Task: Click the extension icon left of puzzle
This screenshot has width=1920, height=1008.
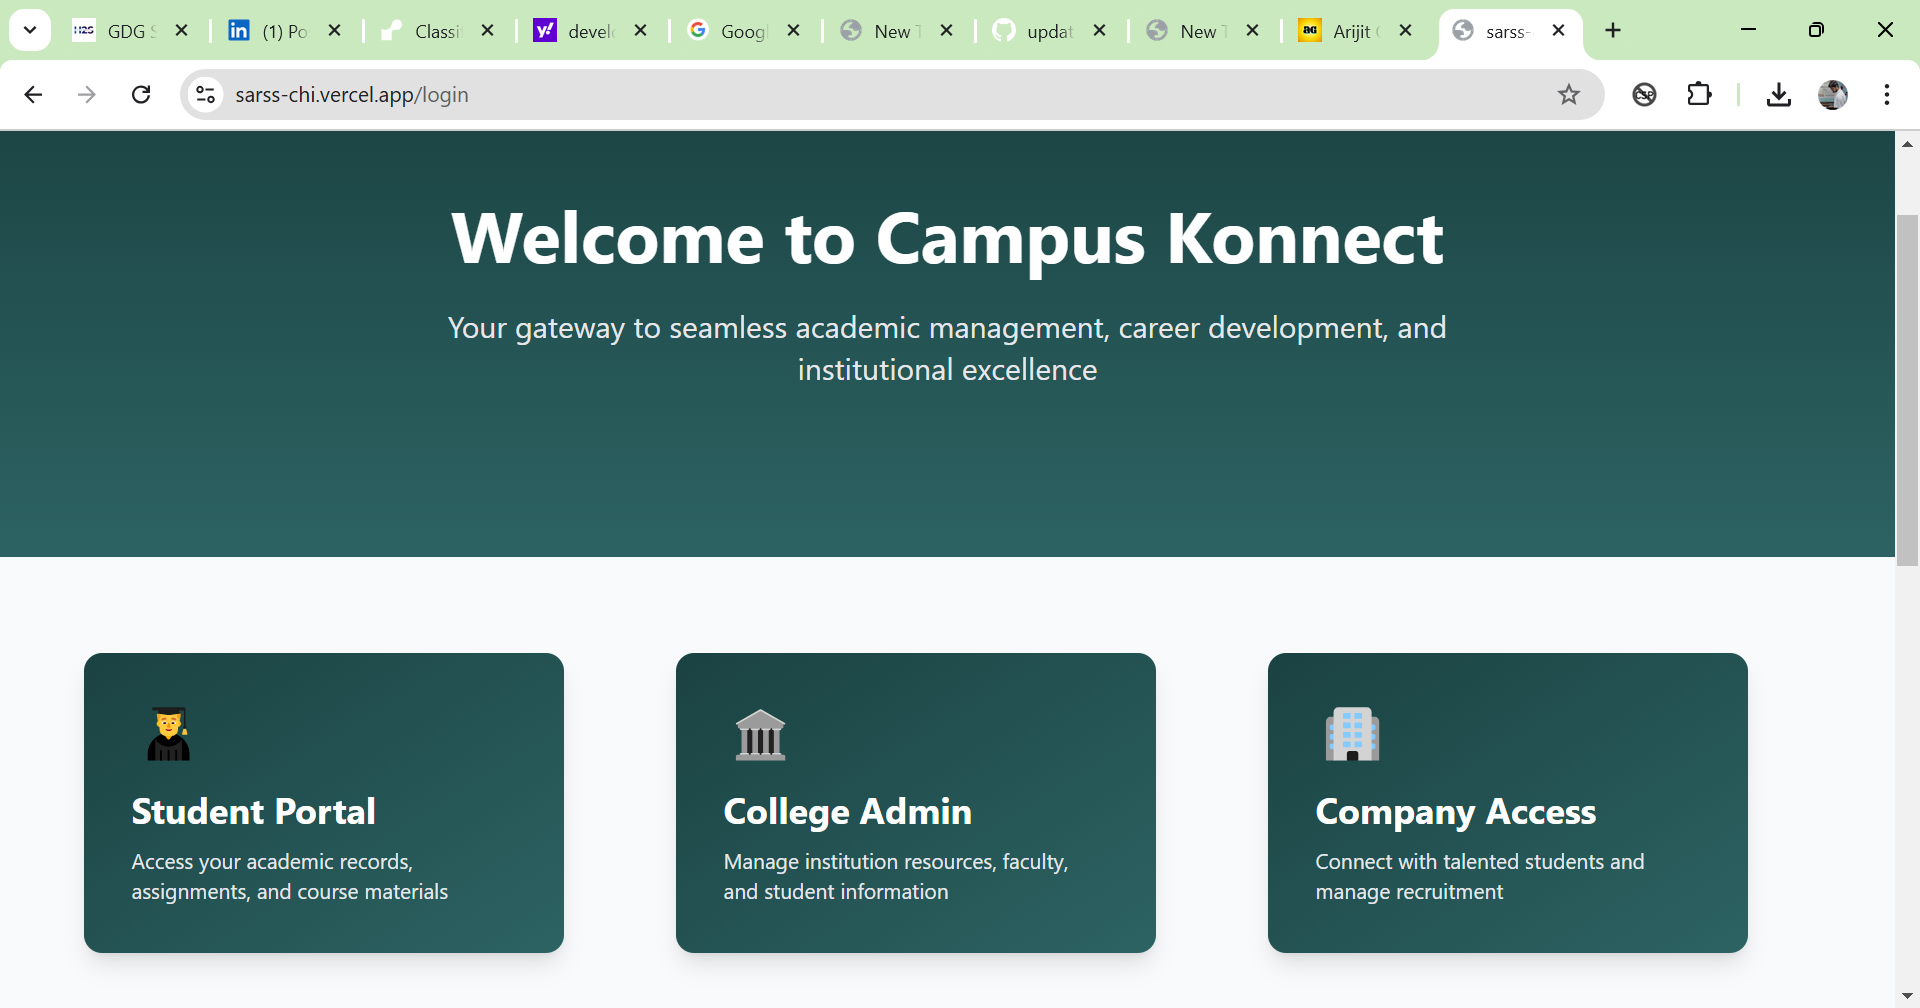Action: tap(1645, 95)
